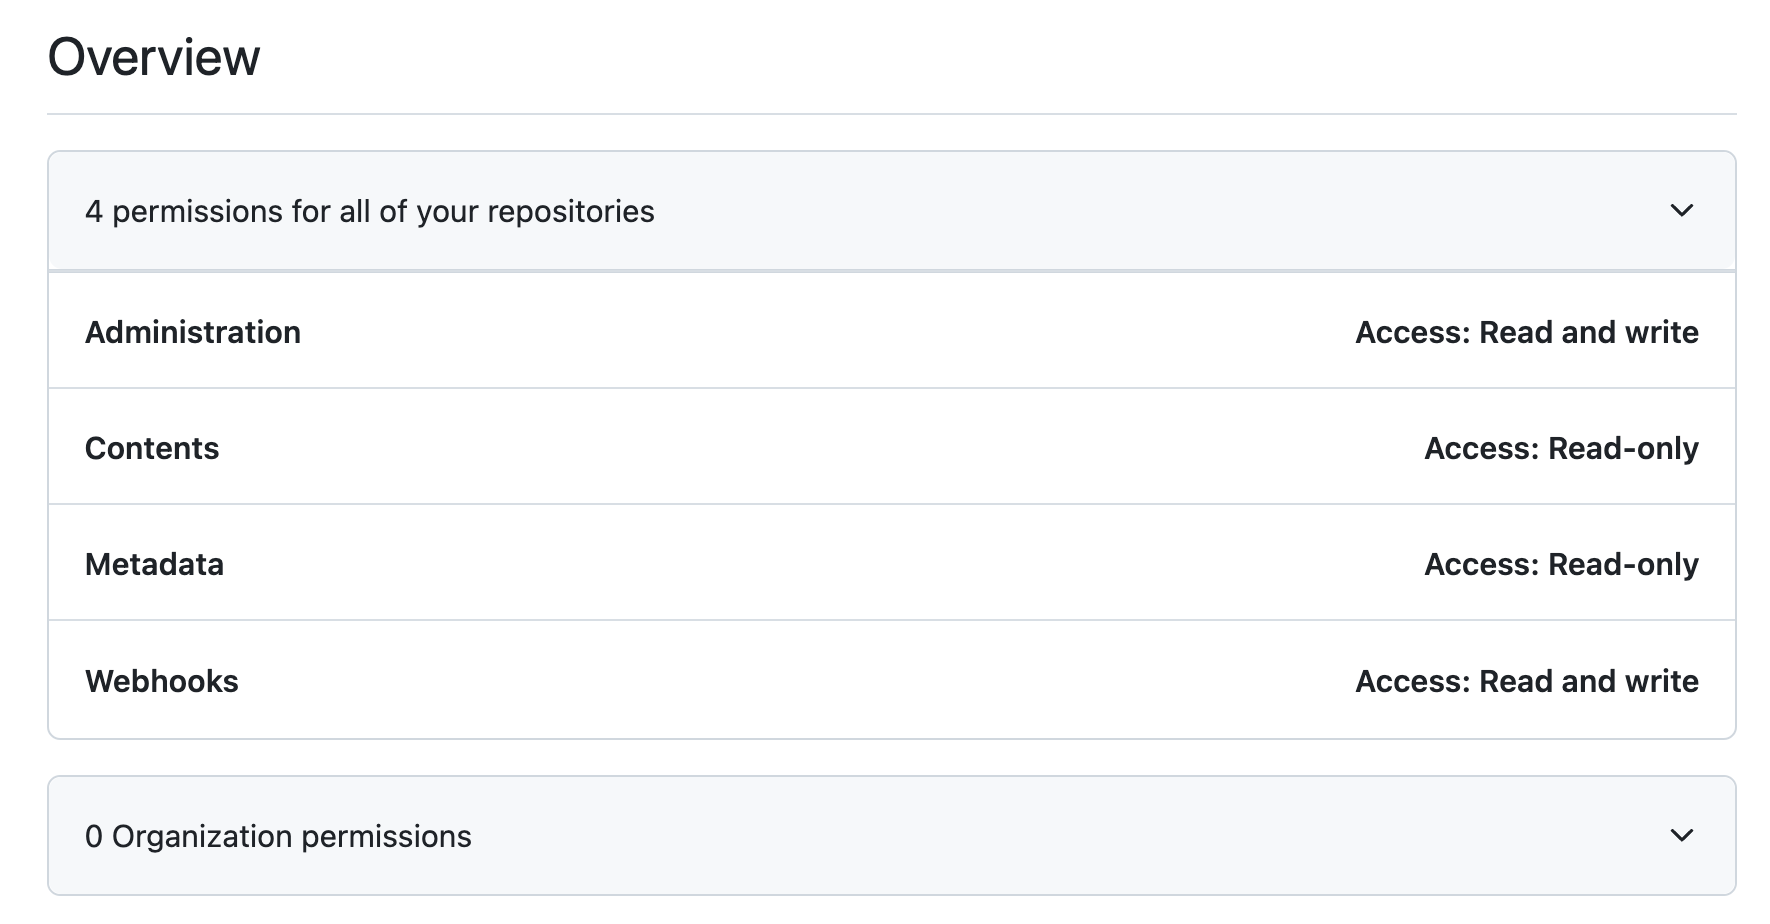1770x924 pixels.
Task: Click the '4 permissions for all of your repositories' header
Action: pos(891,211)
